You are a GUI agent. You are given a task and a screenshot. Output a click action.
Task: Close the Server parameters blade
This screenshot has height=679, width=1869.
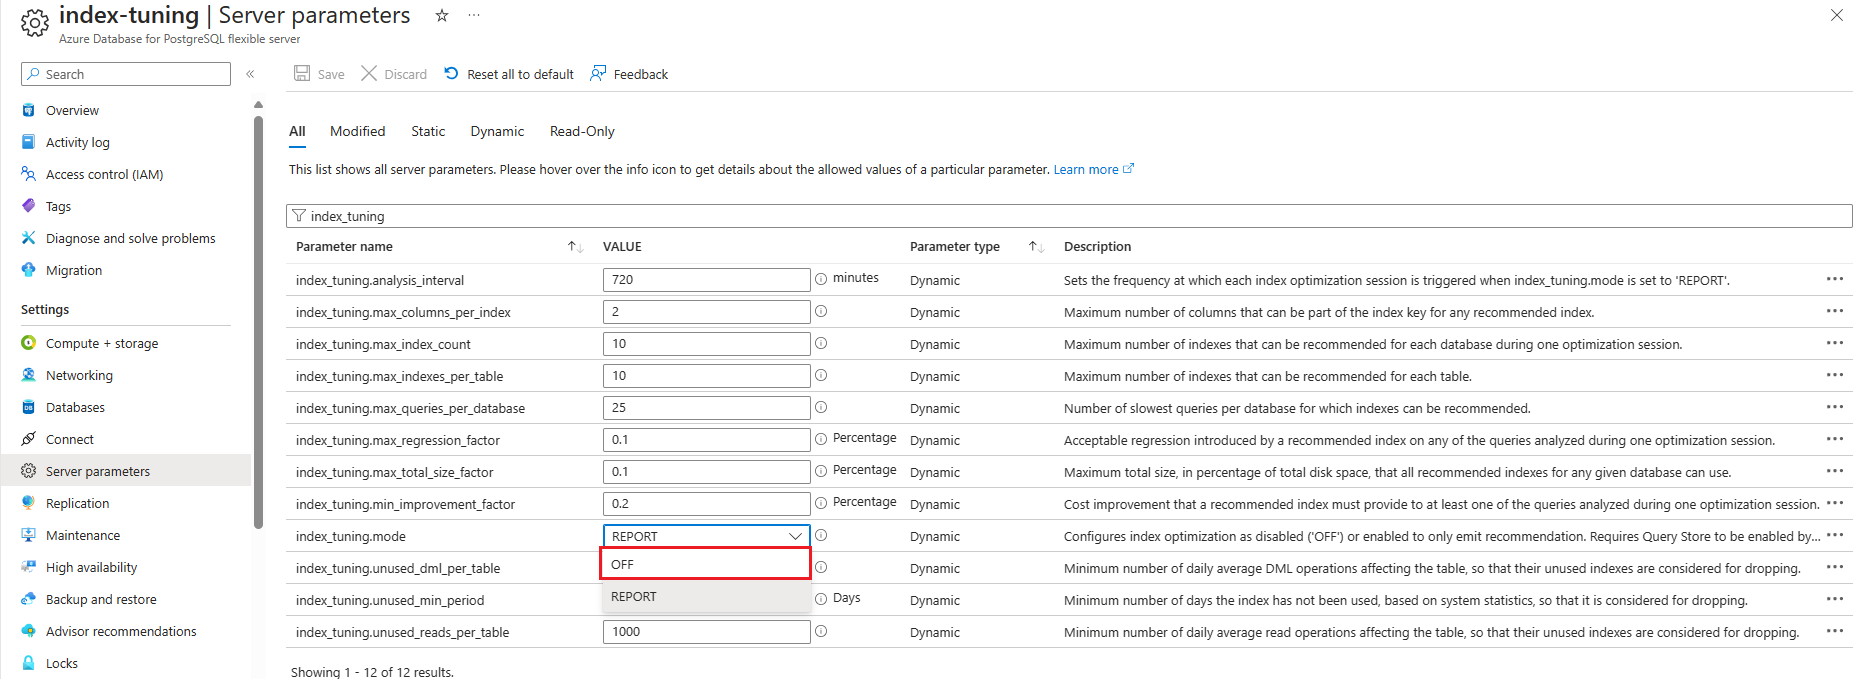point(1837,15)
